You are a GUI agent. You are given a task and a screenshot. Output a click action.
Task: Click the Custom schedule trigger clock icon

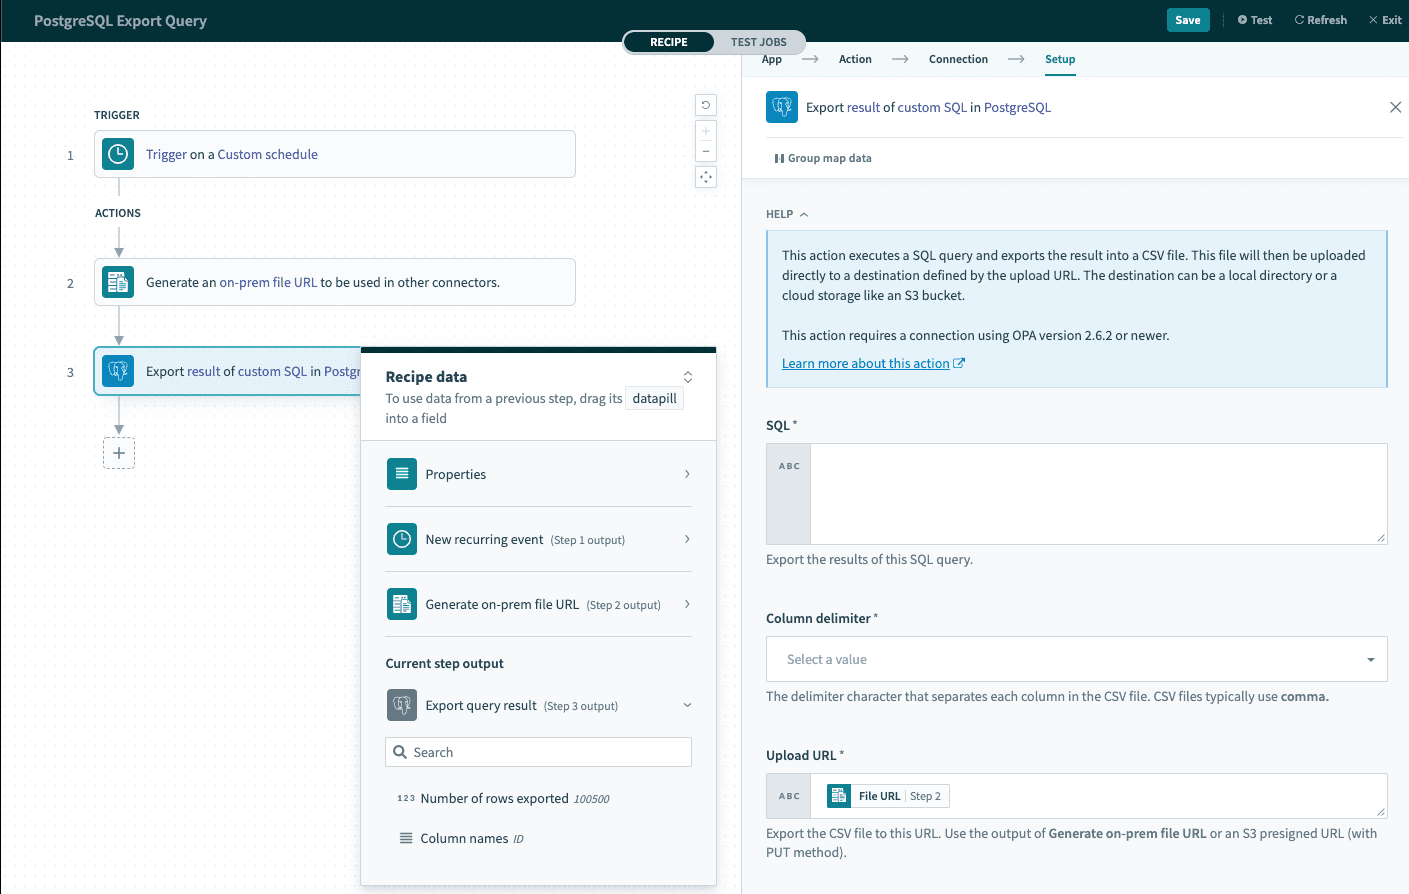118,154
